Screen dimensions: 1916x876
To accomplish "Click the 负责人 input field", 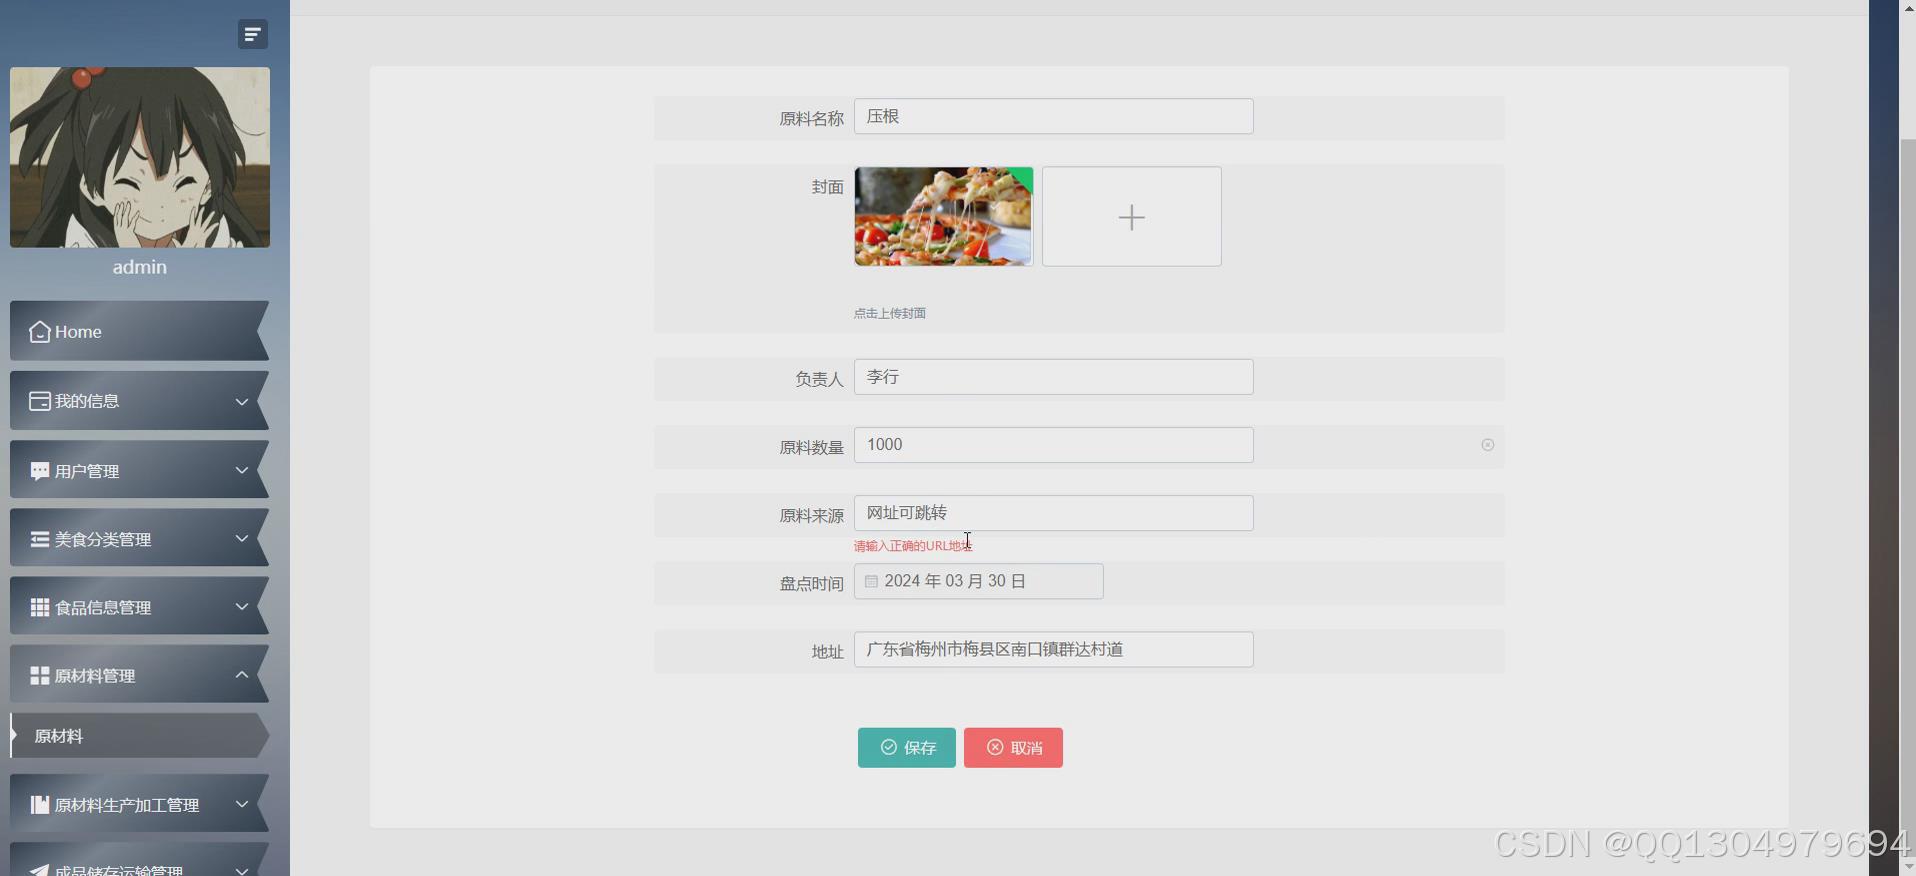I will coord(1053,377).
